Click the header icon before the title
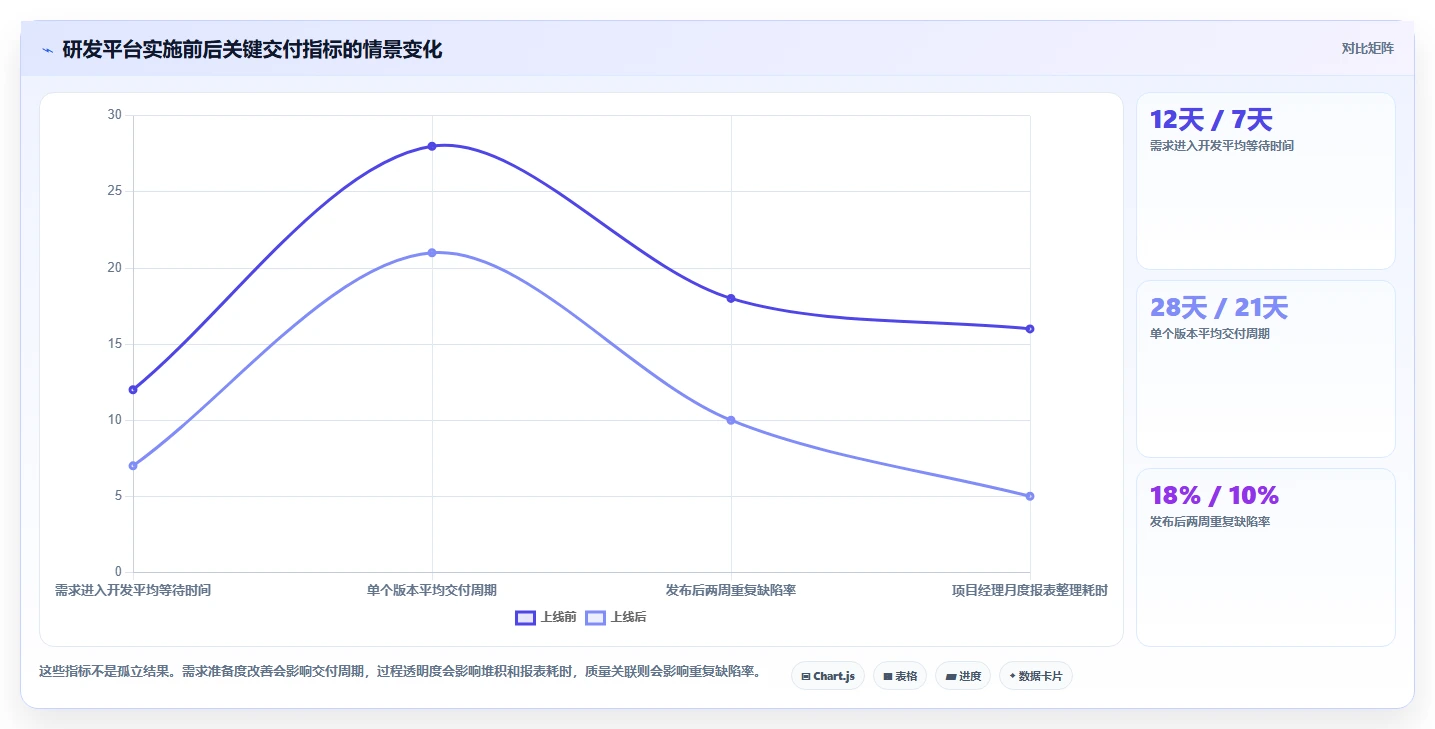 (x=47, y=50)
